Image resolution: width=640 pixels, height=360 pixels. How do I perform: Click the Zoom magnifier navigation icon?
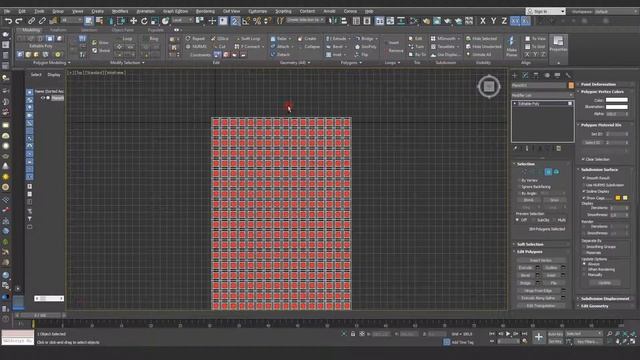(x=609, y=334)
